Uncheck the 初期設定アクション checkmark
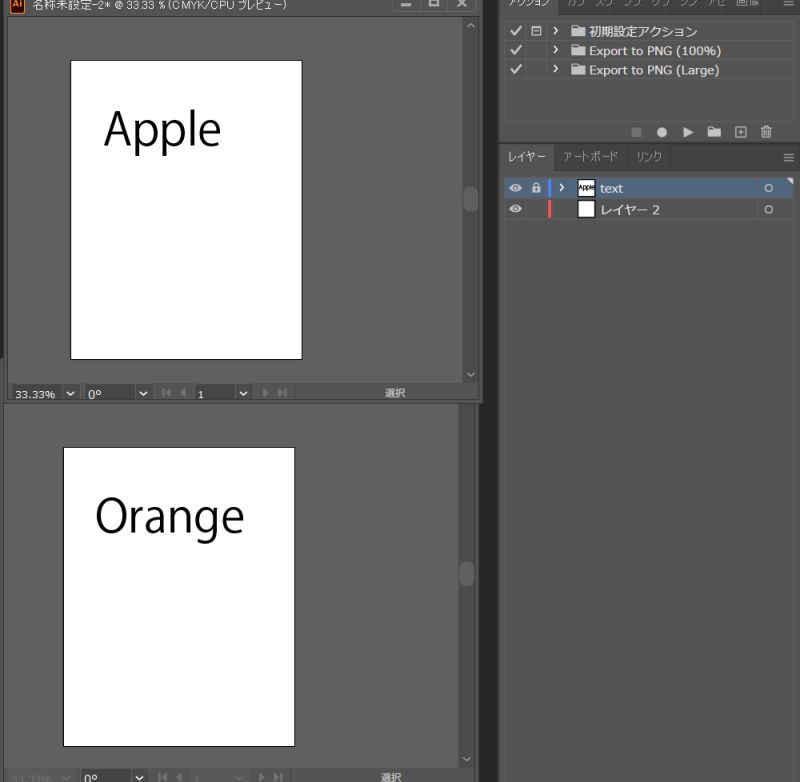The image size is (800, 782). click(515, 31)
